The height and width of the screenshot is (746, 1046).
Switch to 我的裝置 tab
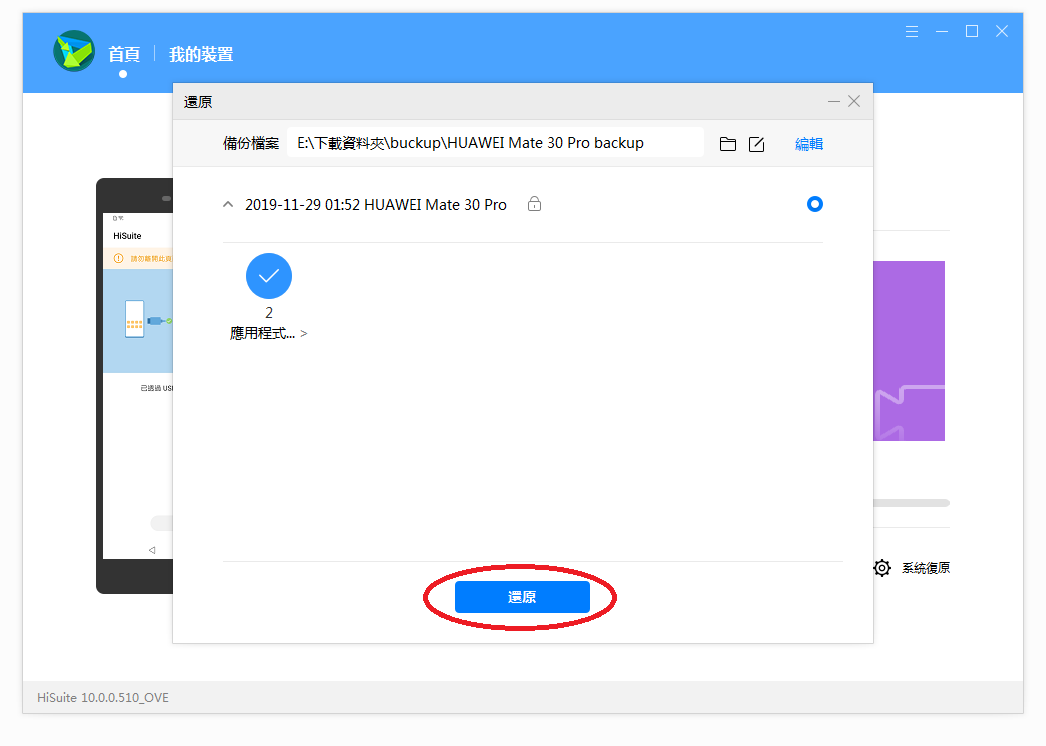pos(201,55)
